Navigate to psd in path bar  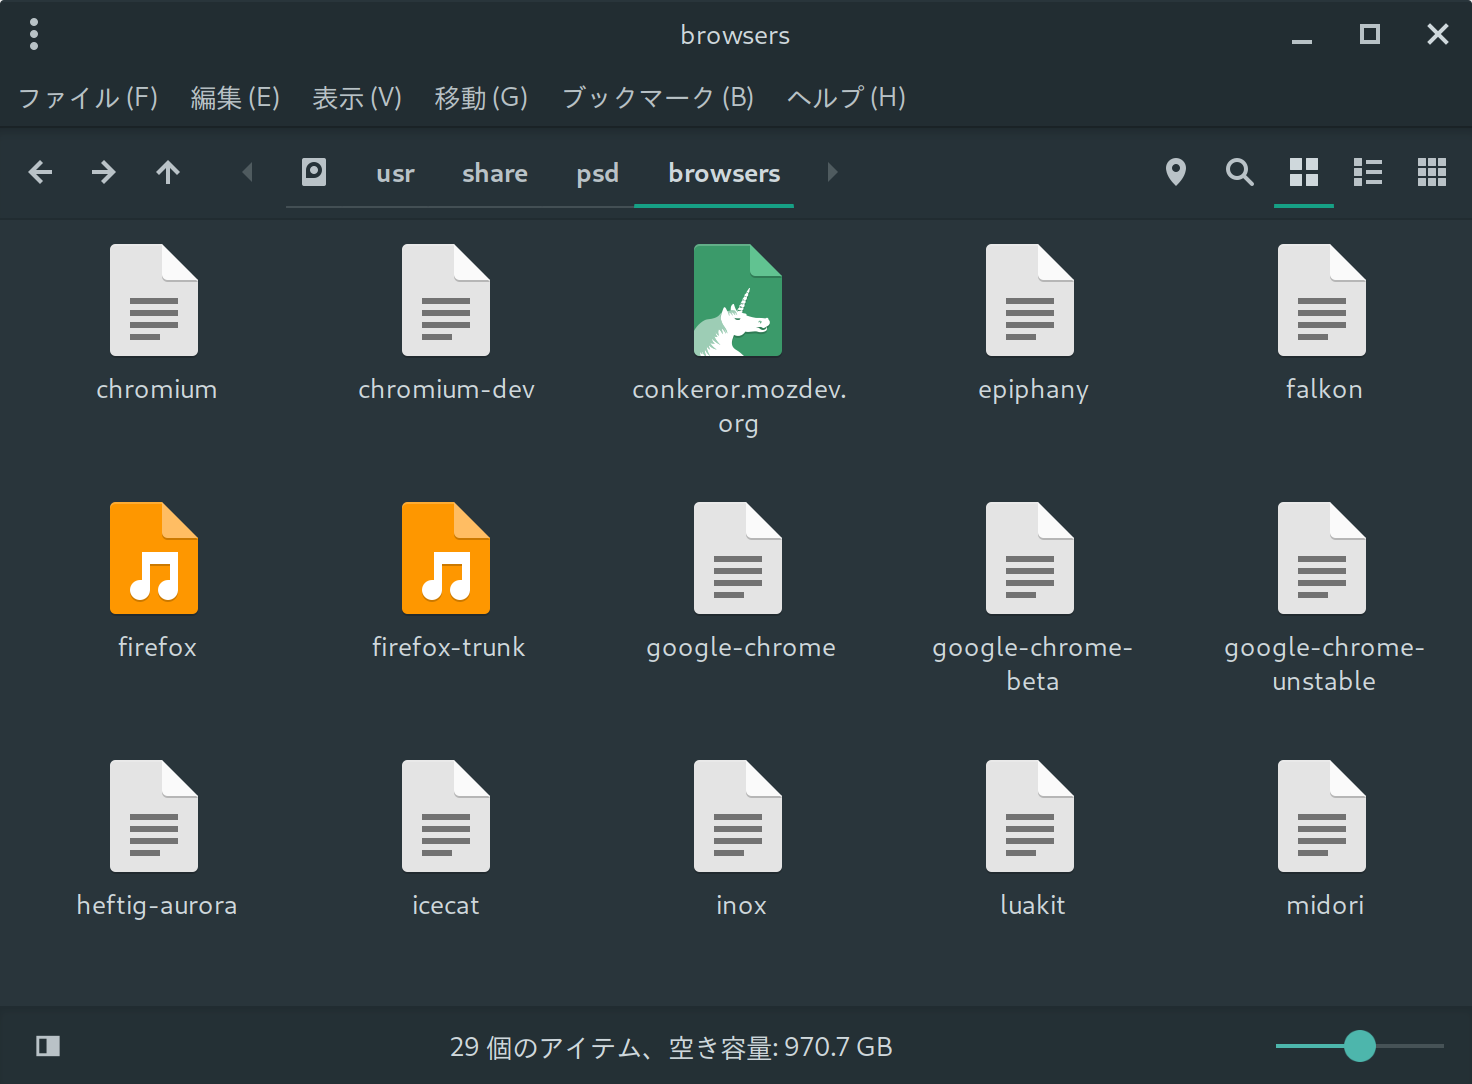[597, 173]
